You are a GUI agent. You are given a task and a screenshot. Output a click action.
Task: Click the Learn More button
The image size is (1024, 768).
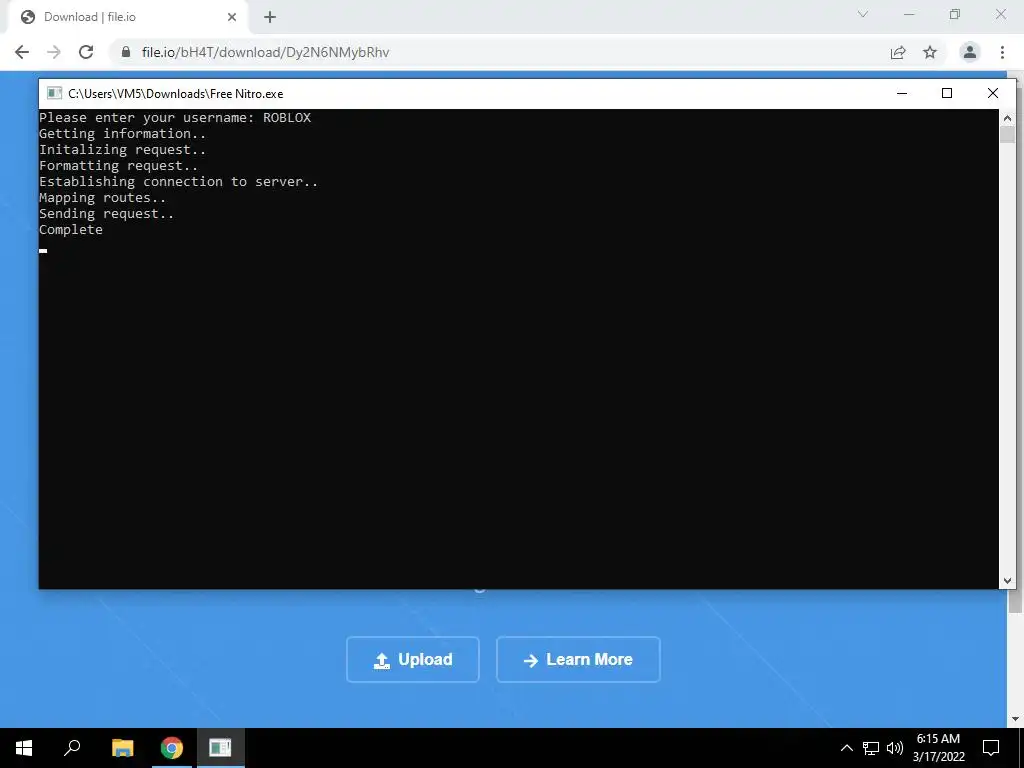tap(578, 660)
